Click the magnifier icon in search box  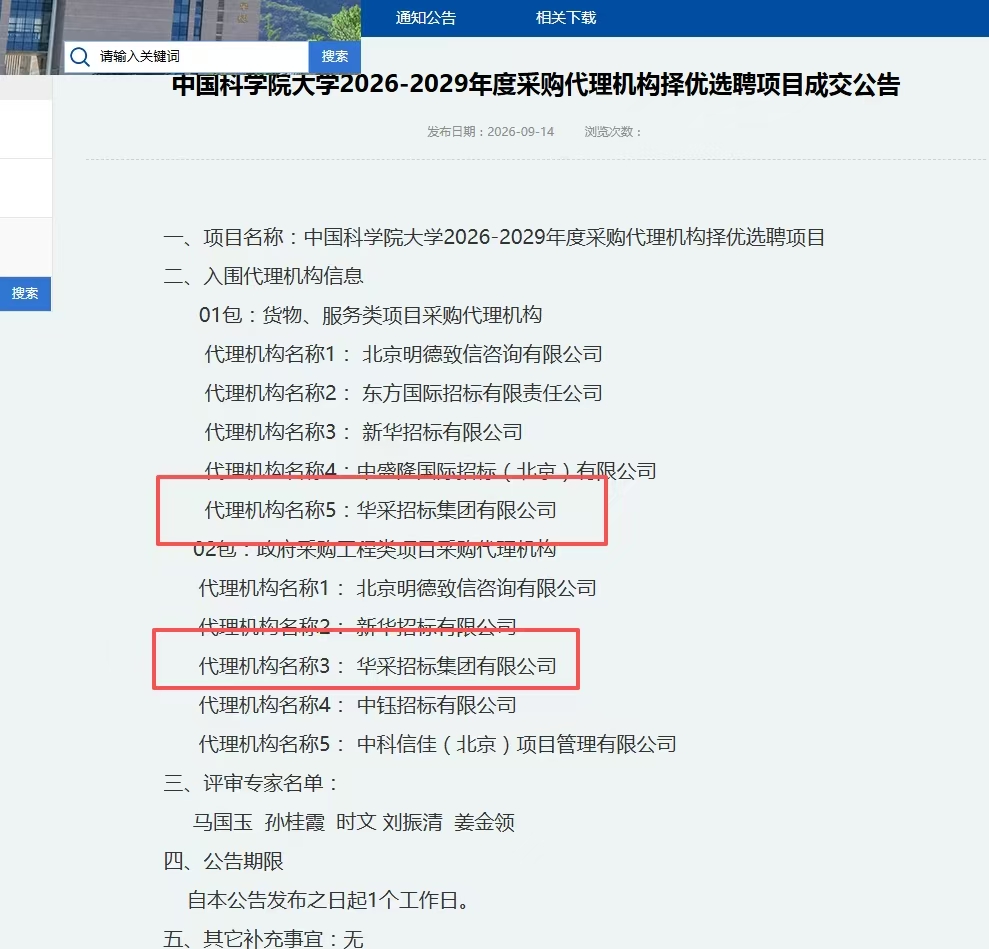tap(80, 57)
